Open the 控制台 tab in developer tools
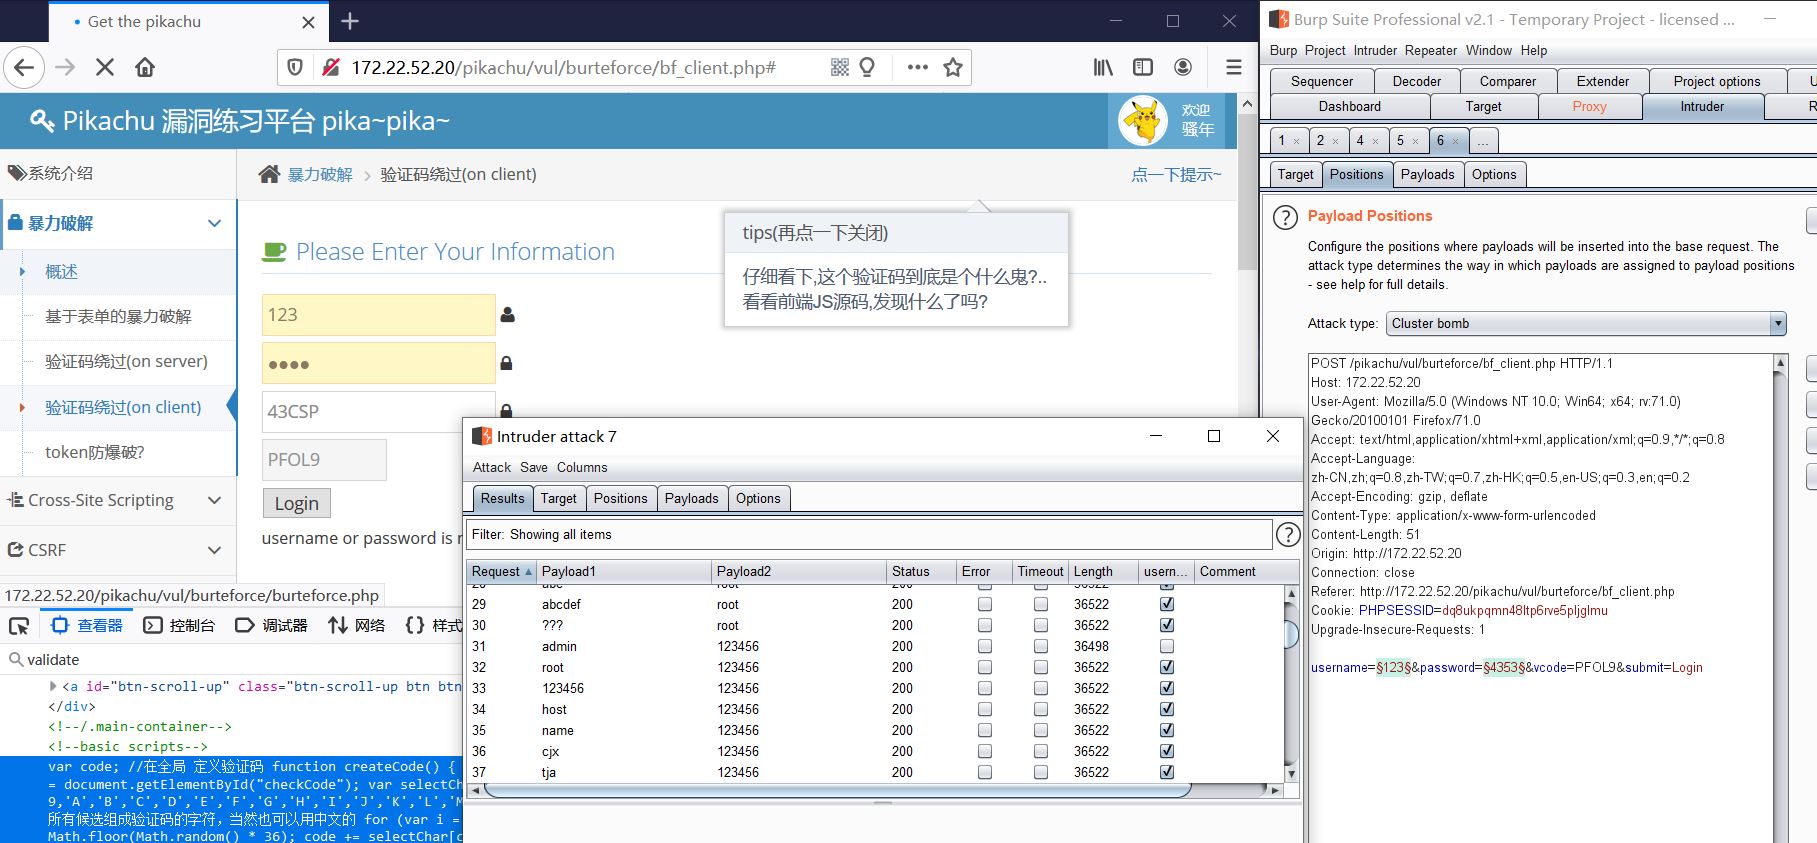 click(x=179, y=626)
